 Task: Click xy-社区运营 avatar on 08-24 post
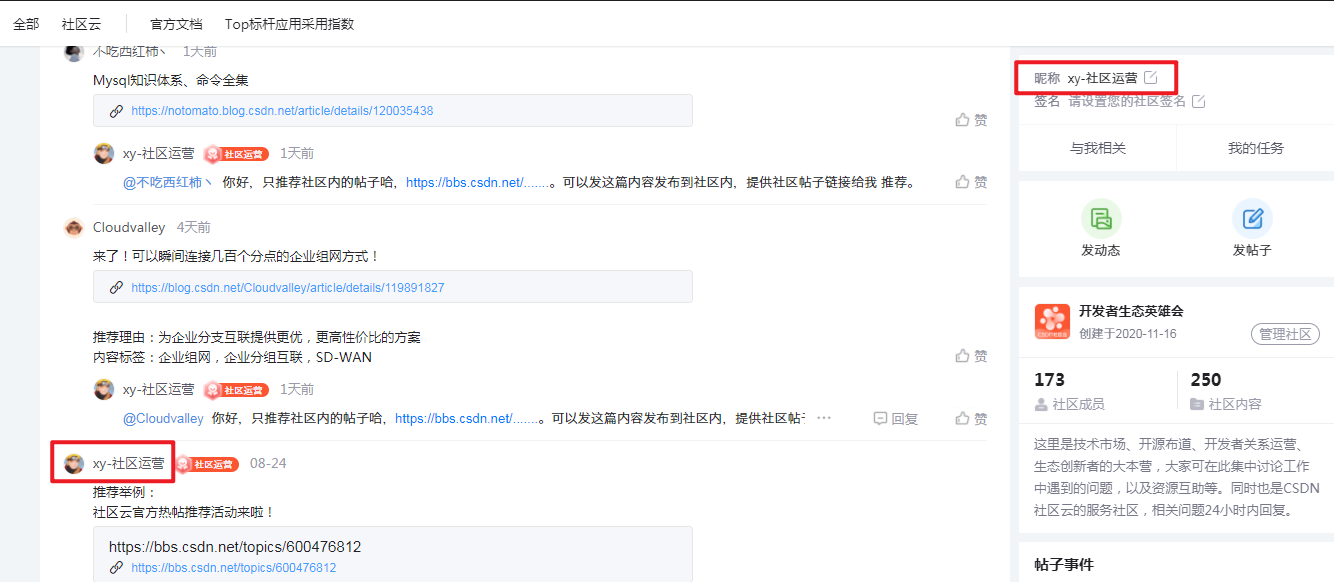pyautogui.click(x=74, y=464)
